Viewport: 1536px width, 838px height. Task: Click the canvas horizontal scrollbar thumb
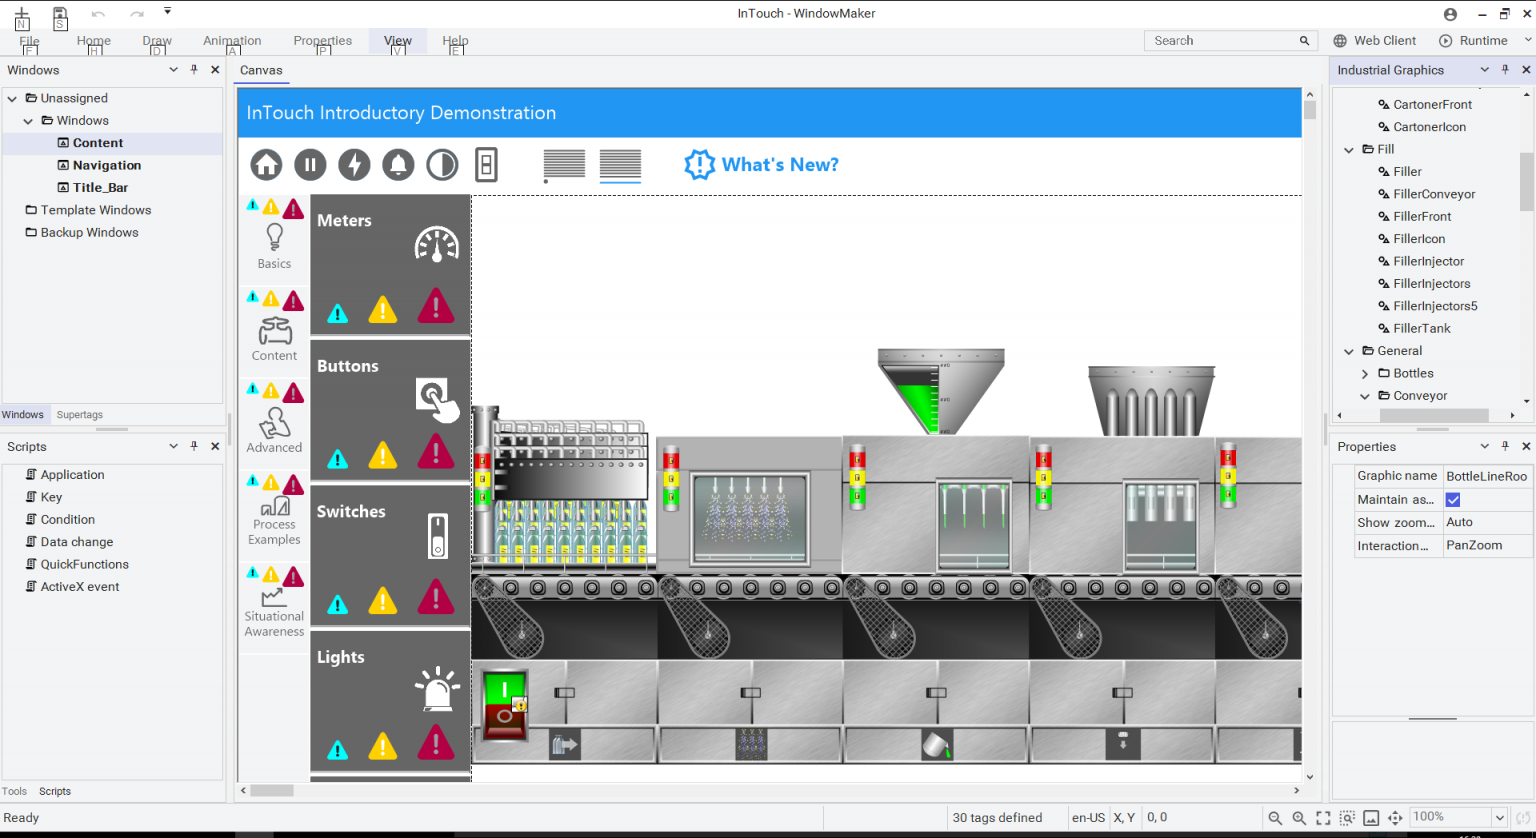[272, 790]
